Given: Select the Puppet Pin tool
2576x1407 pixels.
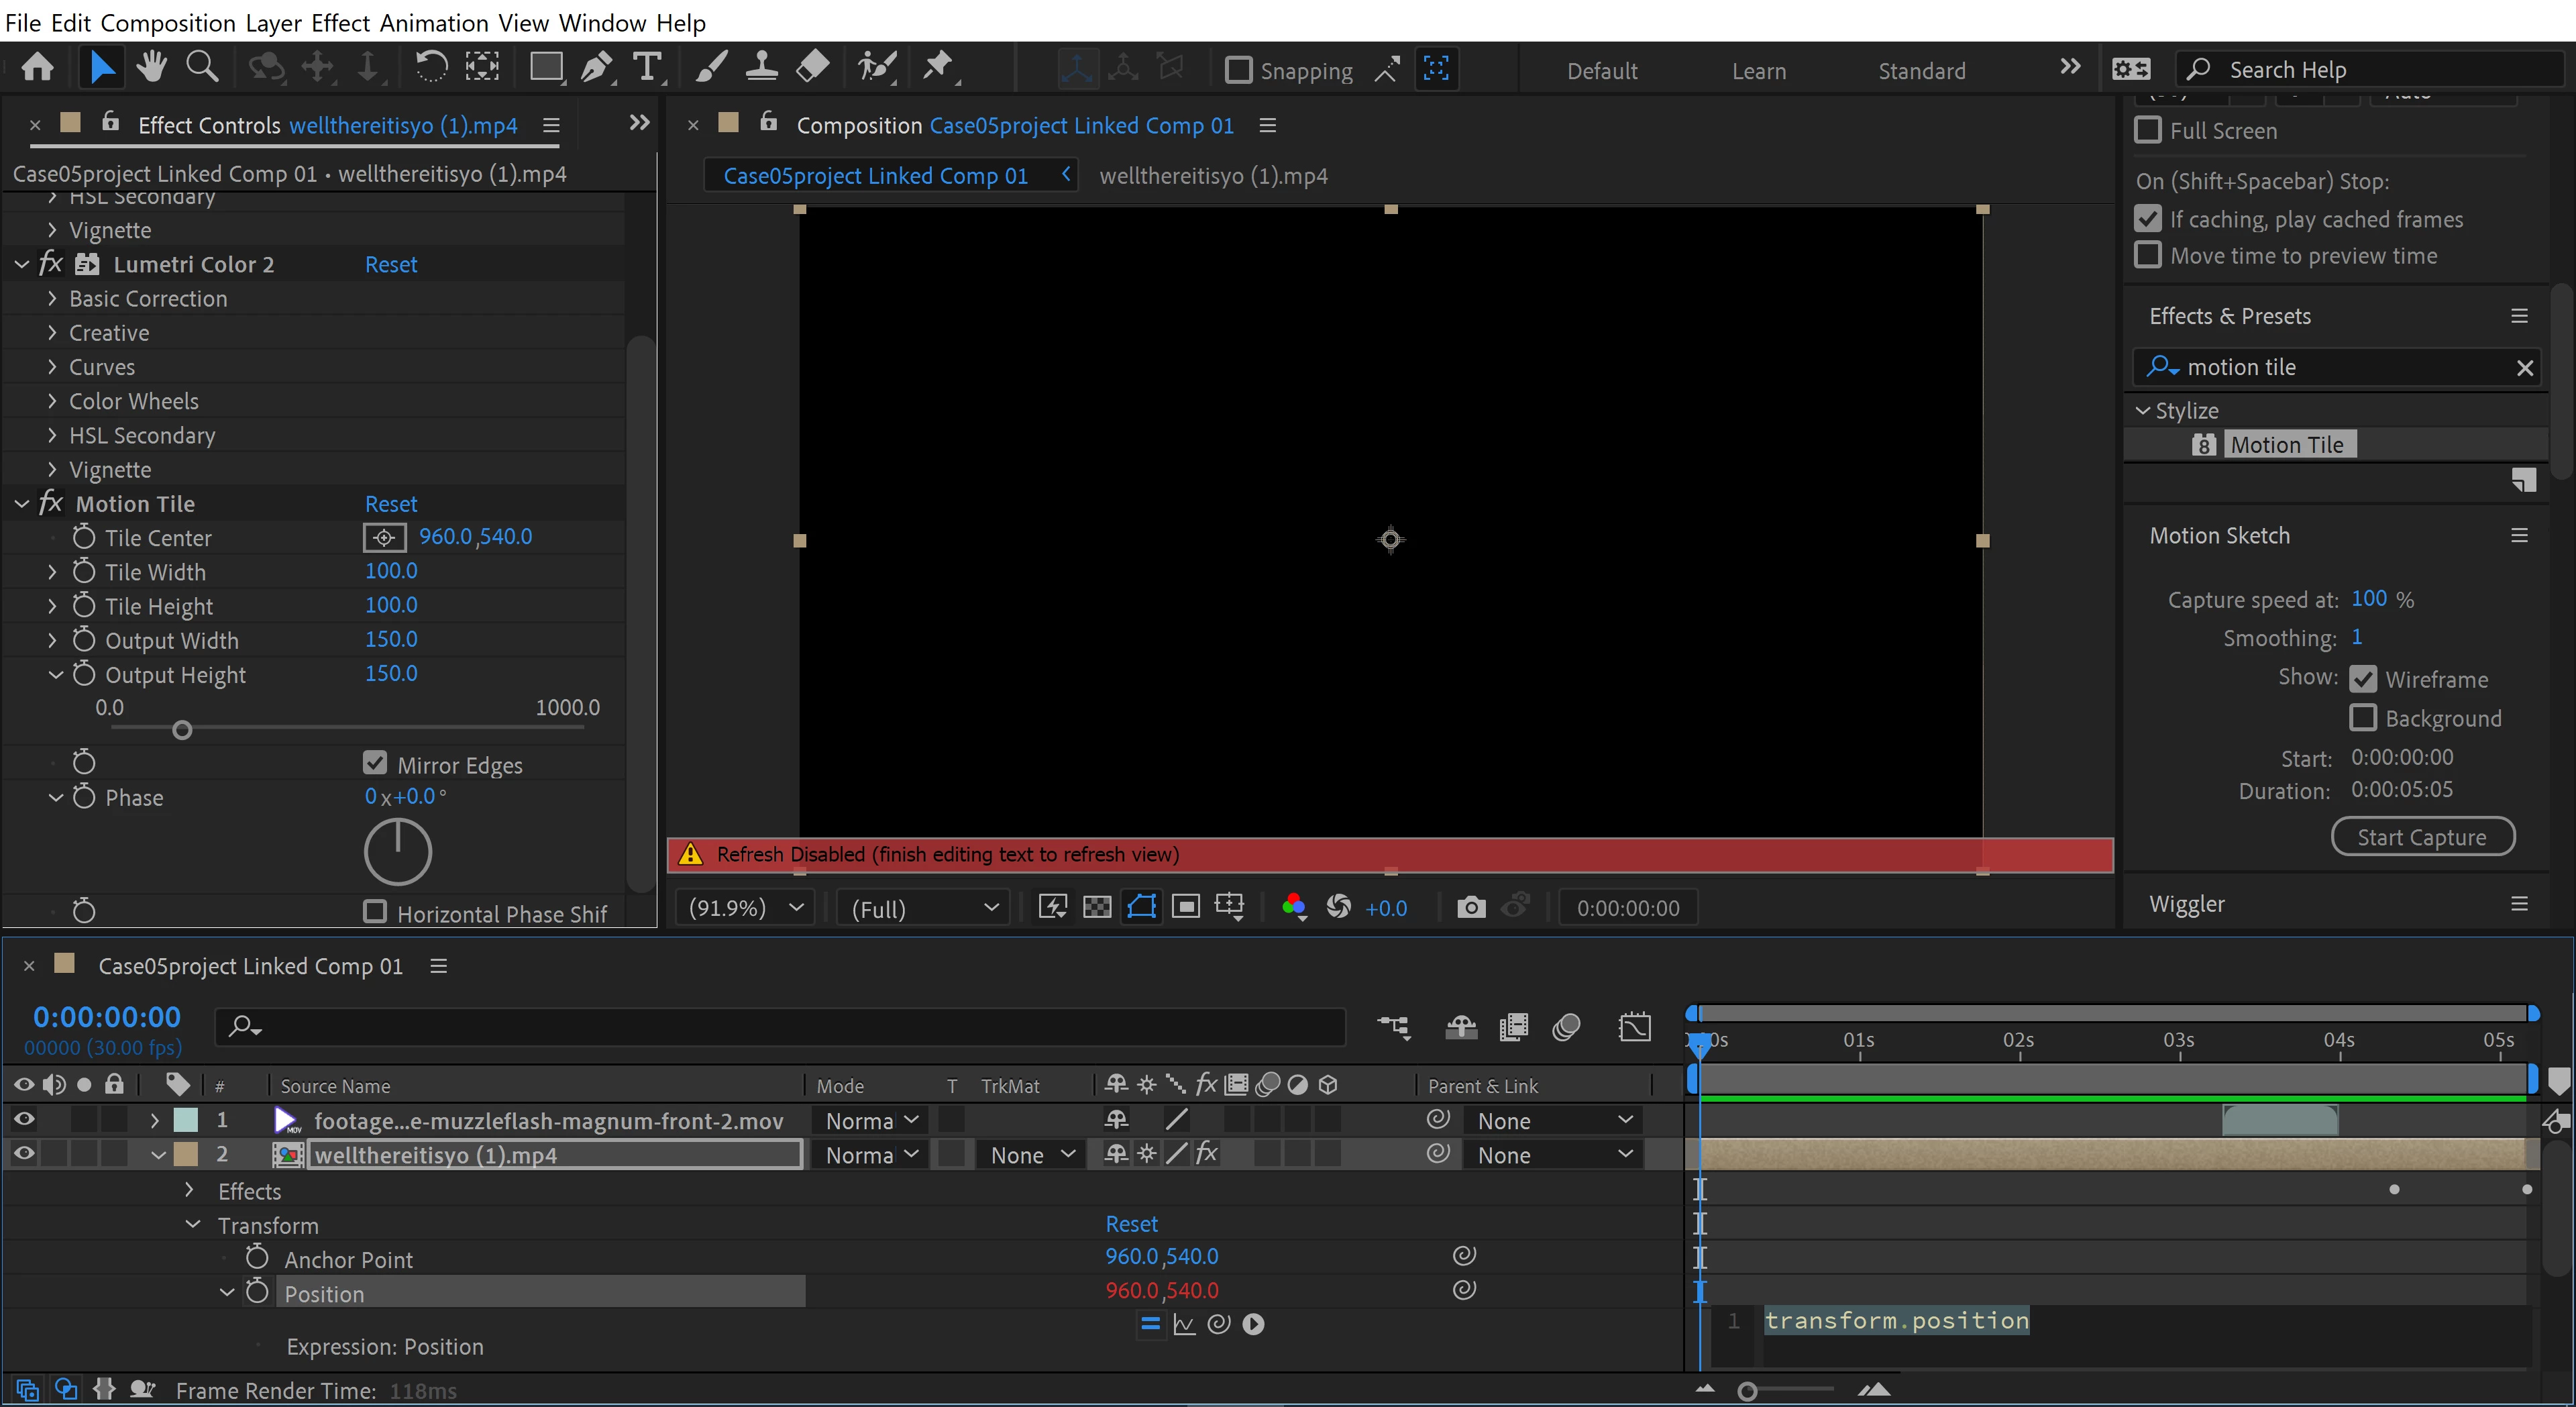Looking at the screenshot, I should 938,67.
